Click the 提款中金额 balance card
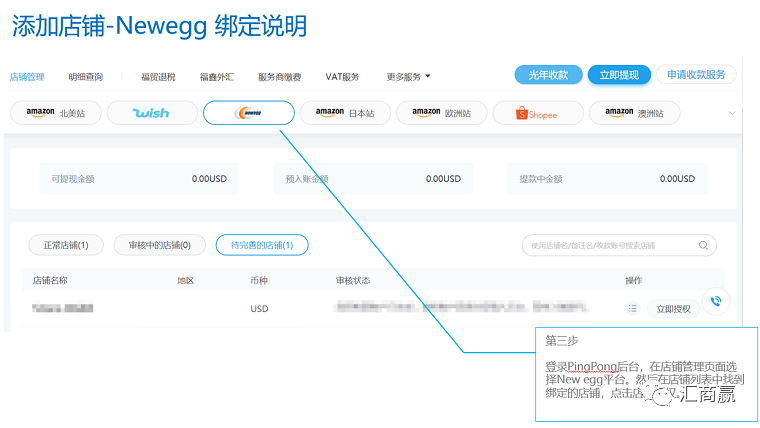This screenshot has width=760, height=428. pyautogui.click(x=607, y=179)
